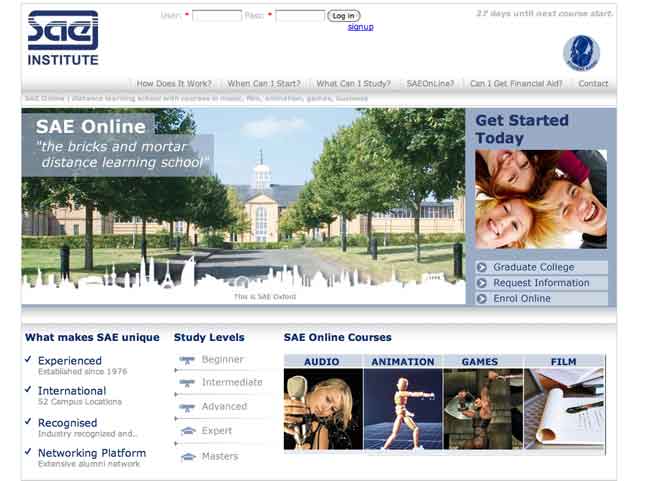This screenshot has width=665, height=481.
Task: Click the Study Levels heading
Action: (x=209, y=338)
